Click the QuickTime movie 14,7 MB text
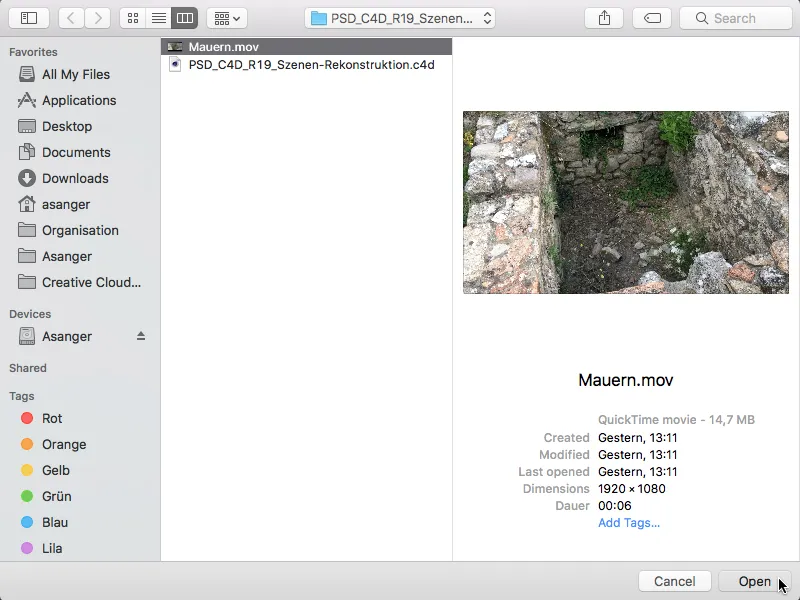800x600 pixels. click(x=676, y=420)
